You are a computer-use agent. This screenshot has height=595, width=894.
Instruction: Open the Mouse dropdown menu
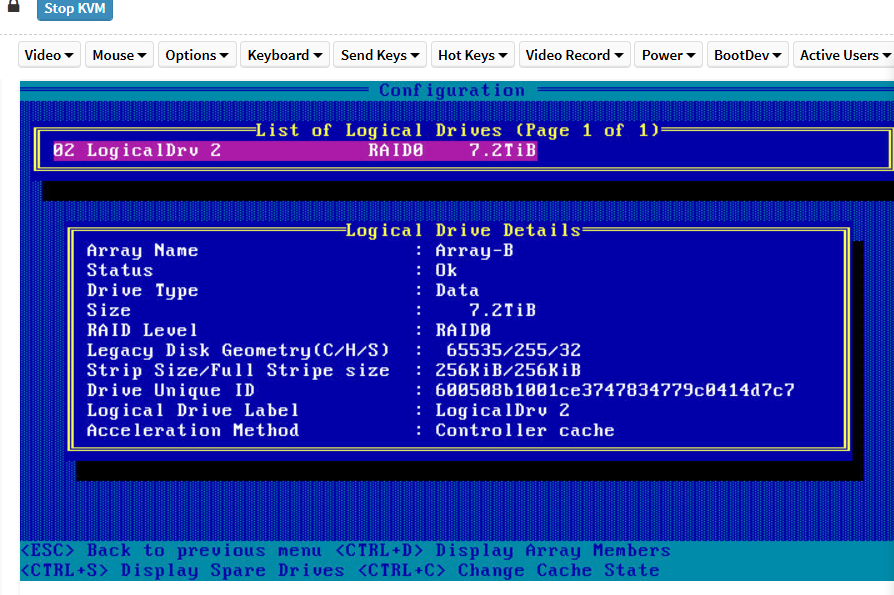[x=119, y=55]
